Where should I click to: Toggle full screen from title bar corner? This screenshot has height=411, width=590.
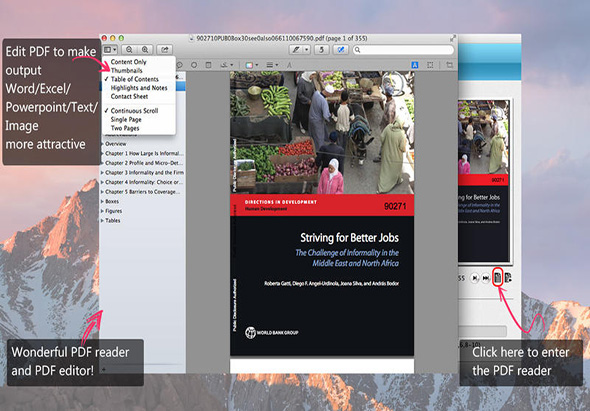pyautogui.click(x=453, y=38)
